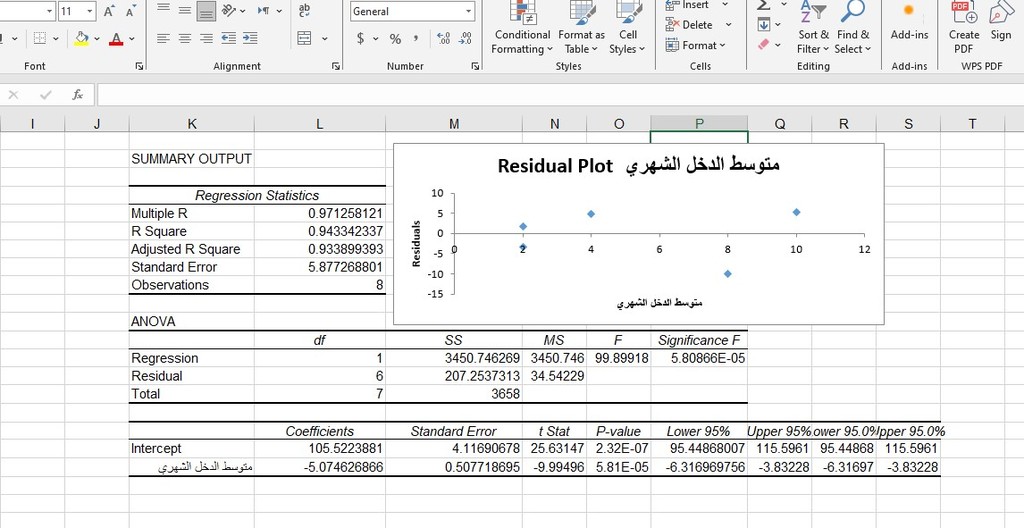Toggle bottom align for cell text

pyautogui.click(x=205, y=11)
